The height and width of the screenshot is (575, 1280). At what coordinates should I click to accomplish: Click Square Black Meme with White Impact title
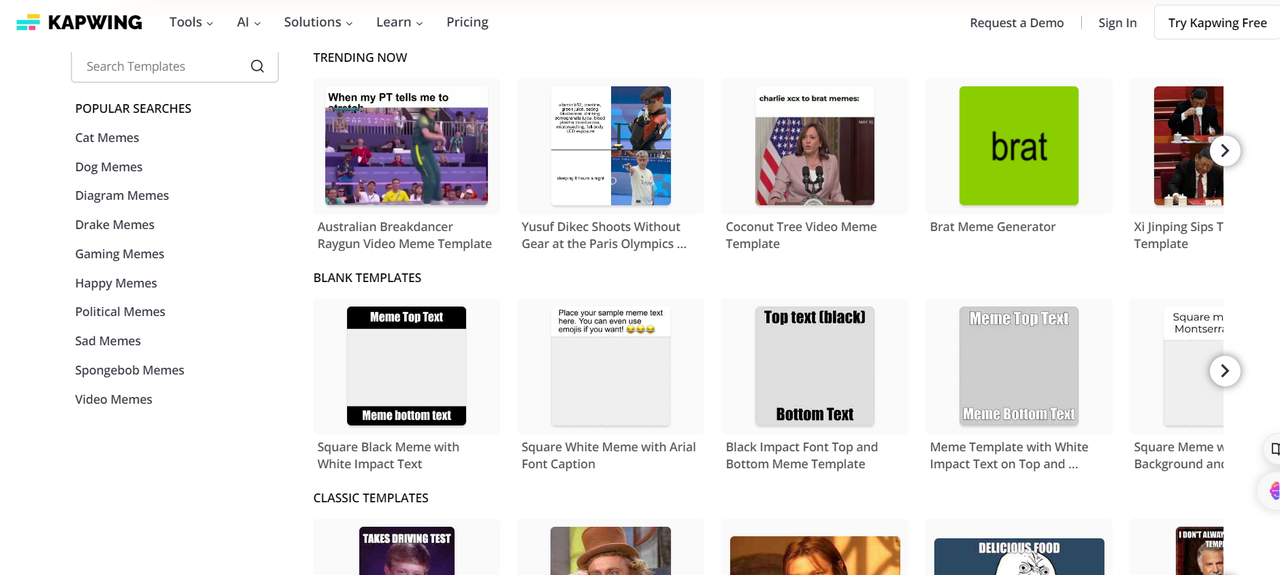click(388, 455)
